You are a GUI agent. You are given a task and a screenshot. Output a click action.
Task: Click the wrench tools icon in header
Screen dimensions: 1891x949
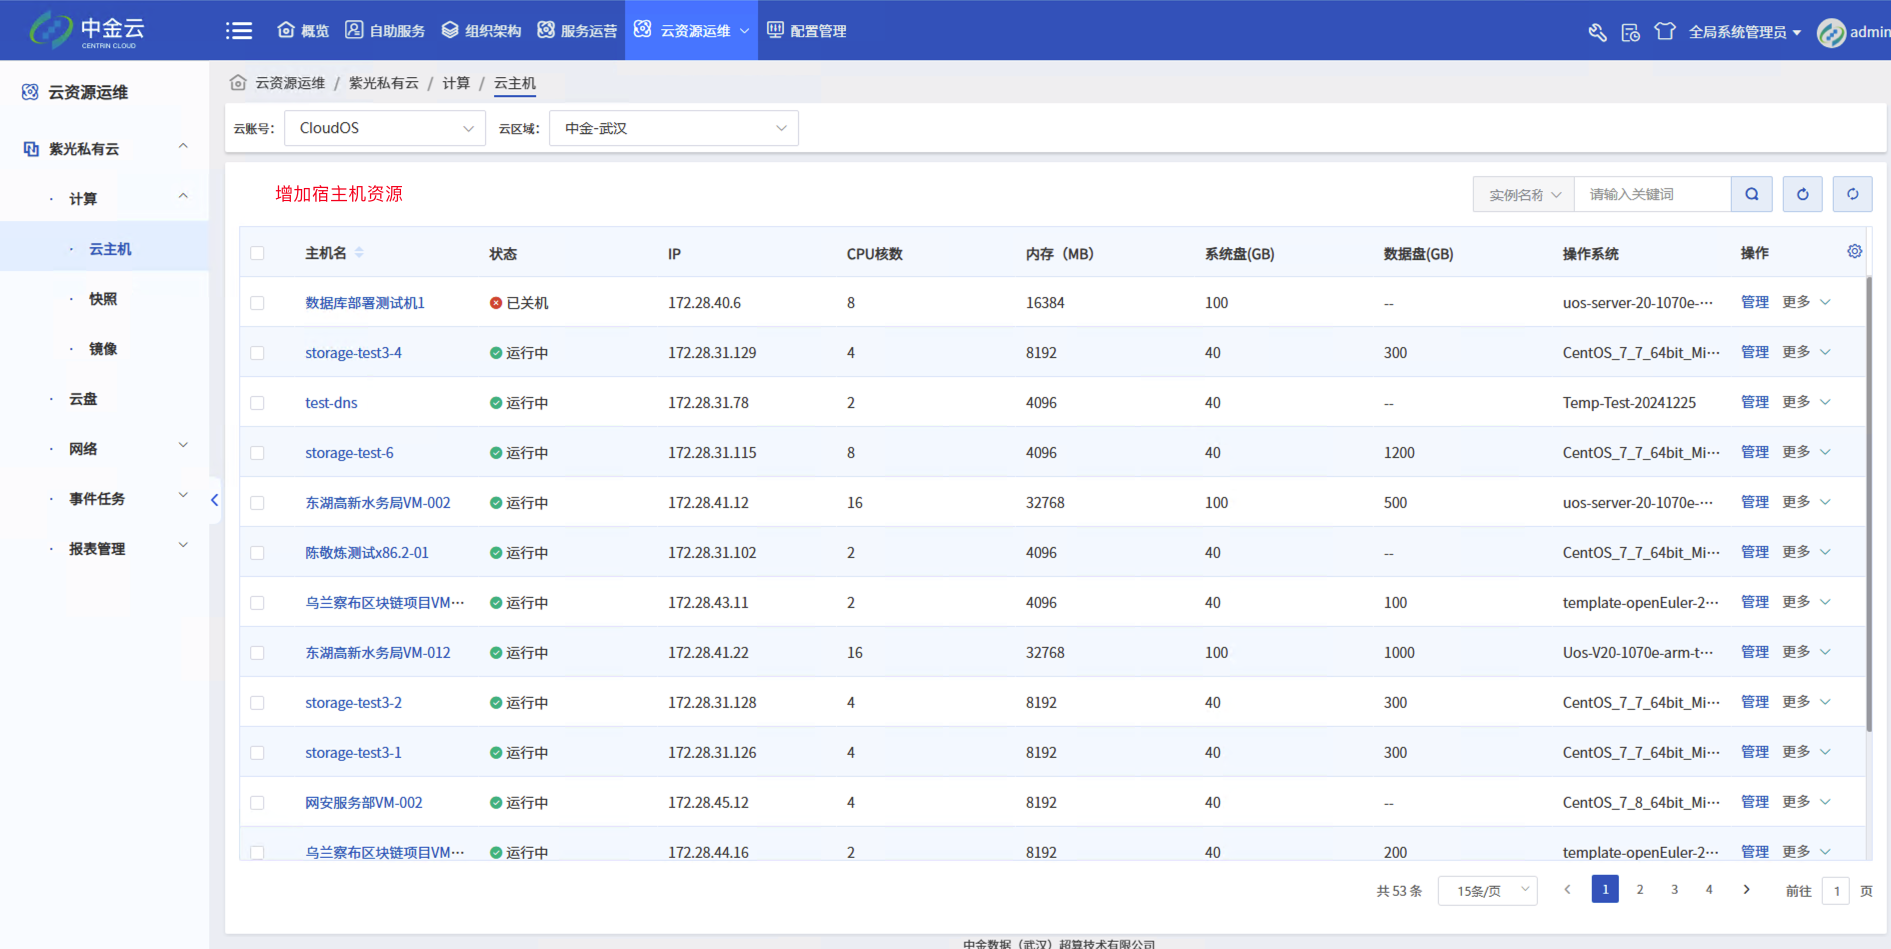[1597, 32]
